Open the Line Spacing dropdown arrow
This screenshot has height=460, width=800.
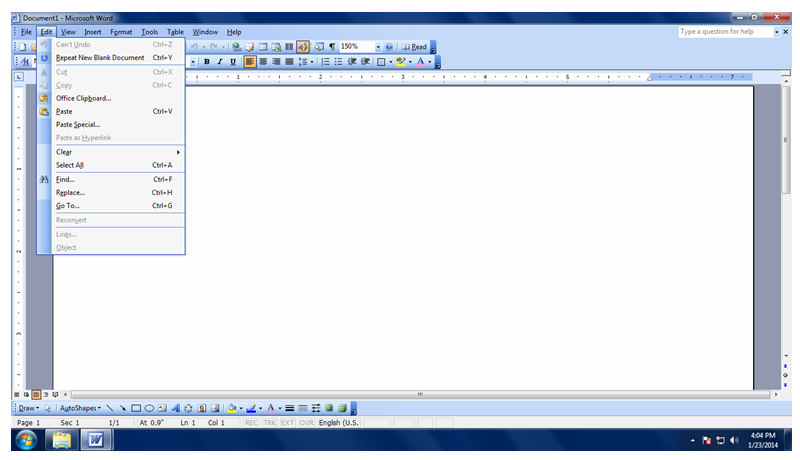pos(312,62)
